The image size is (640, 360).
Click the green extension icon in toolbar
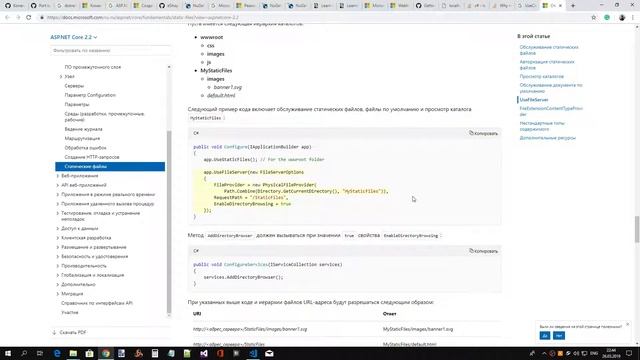coord(607,18)
